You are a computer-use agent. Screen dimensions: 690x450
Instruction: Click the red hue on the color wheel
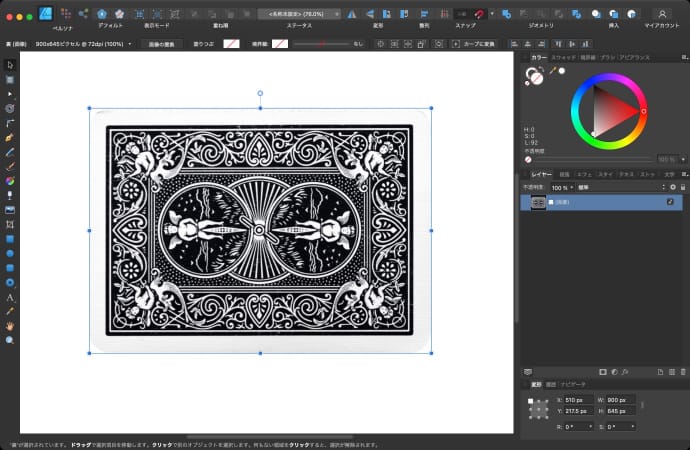(643, 110)
